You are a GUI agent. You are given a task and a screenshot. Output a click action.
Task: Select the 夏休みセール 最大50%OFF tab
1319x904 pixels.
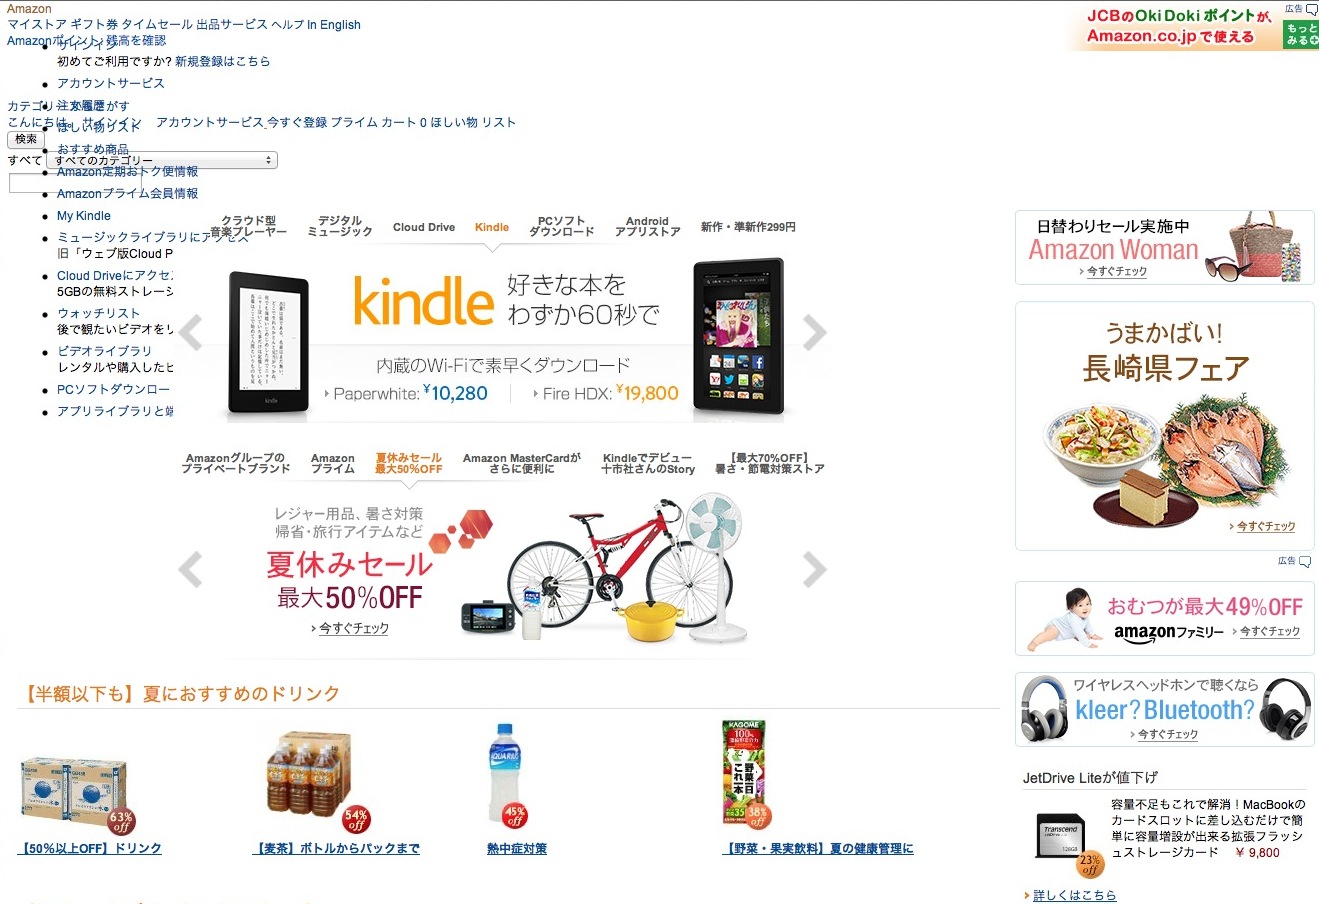pyautogui.click(x=409, y=463)
